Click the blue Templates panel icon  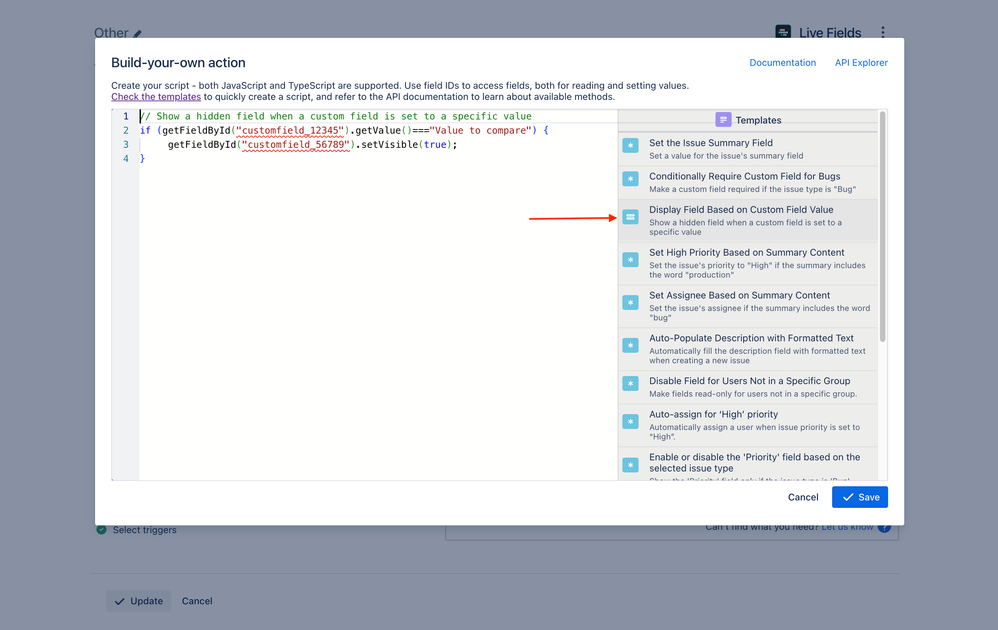pos(722,120)
